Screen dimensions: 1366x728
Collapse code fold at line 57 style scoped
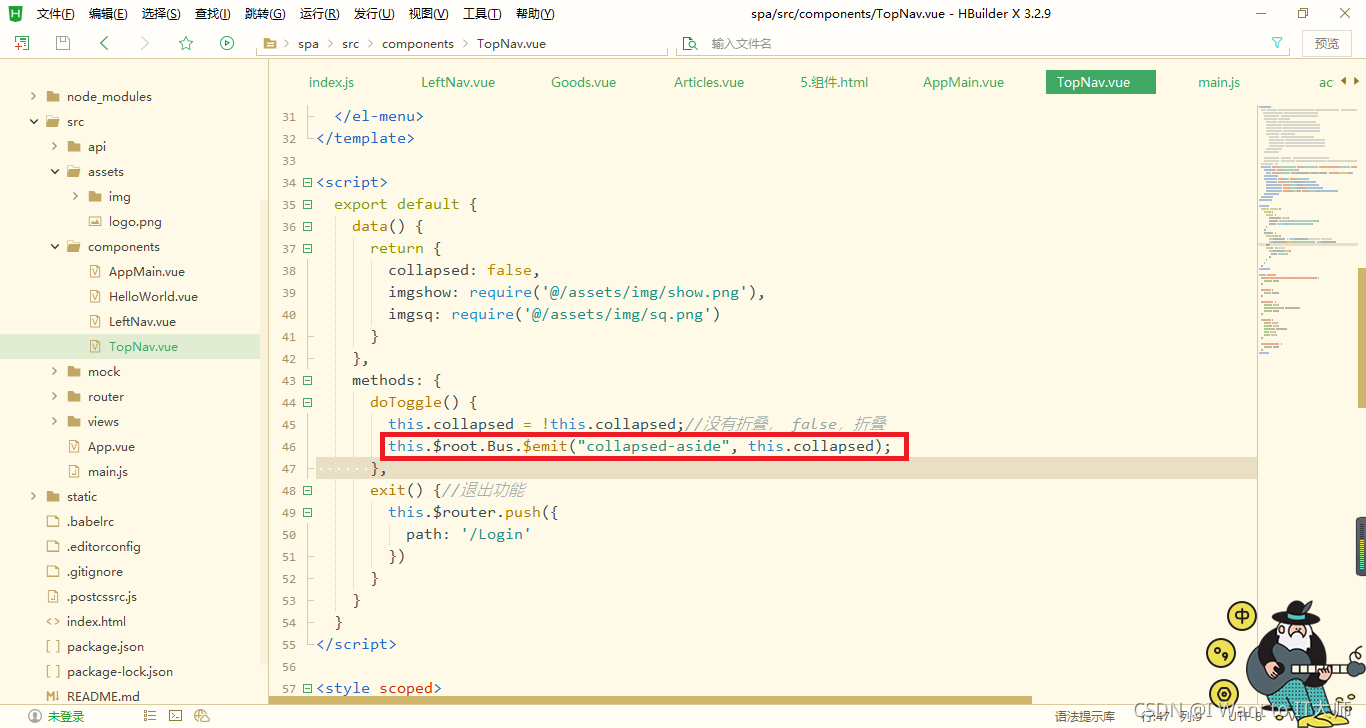point(307,689)
